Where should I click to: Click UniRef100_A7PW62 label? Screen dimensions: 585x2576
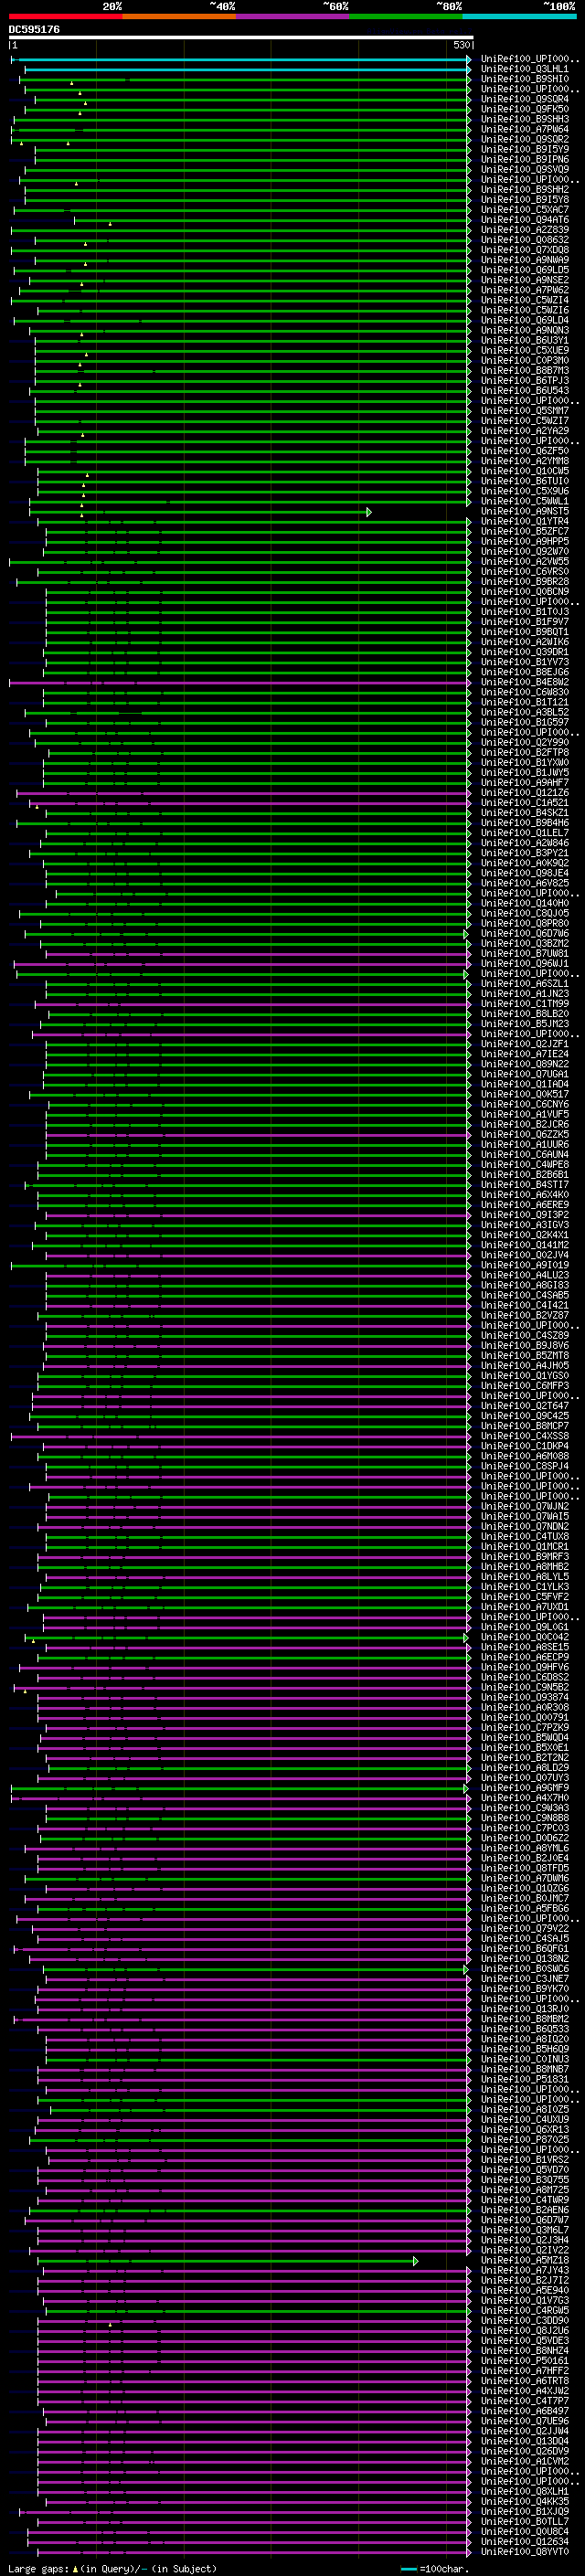(525, 290)
